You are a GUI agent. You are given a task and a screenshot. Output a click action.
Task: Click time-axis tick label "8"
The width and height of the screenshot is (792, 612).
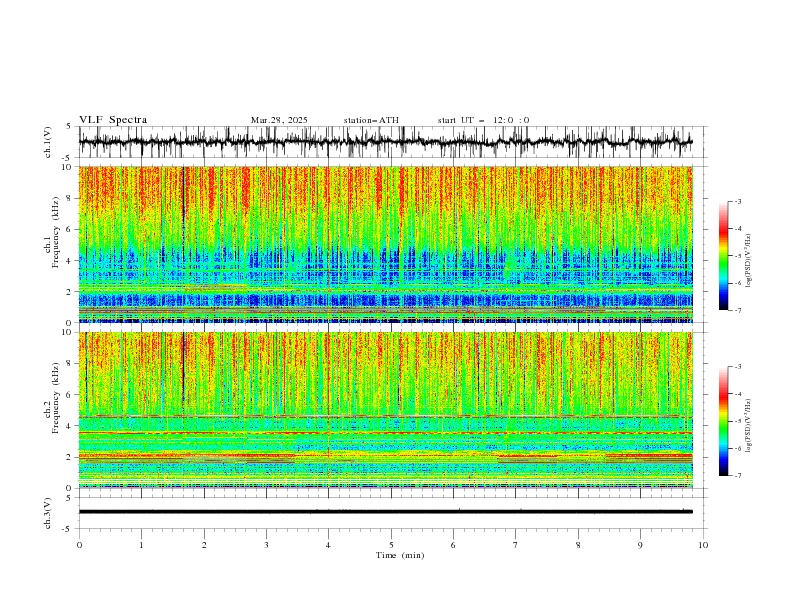pos(578,545)
